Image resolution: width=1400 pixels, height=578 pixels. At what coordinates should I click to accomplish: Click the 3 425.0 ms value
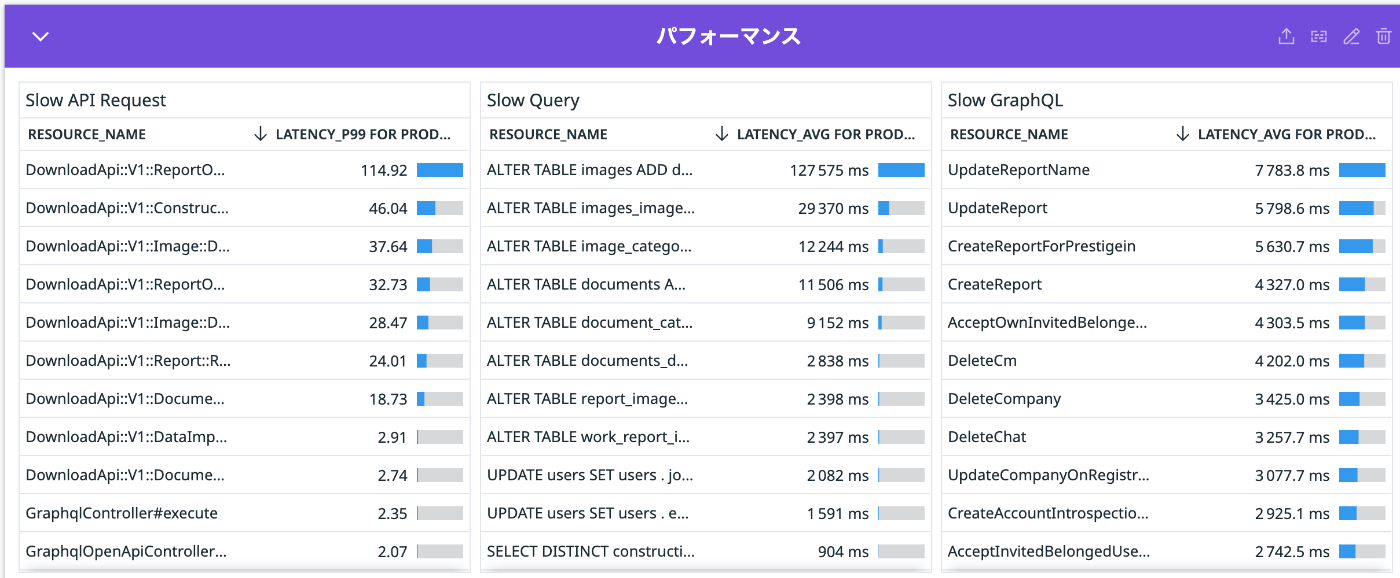pos(1292,399)
